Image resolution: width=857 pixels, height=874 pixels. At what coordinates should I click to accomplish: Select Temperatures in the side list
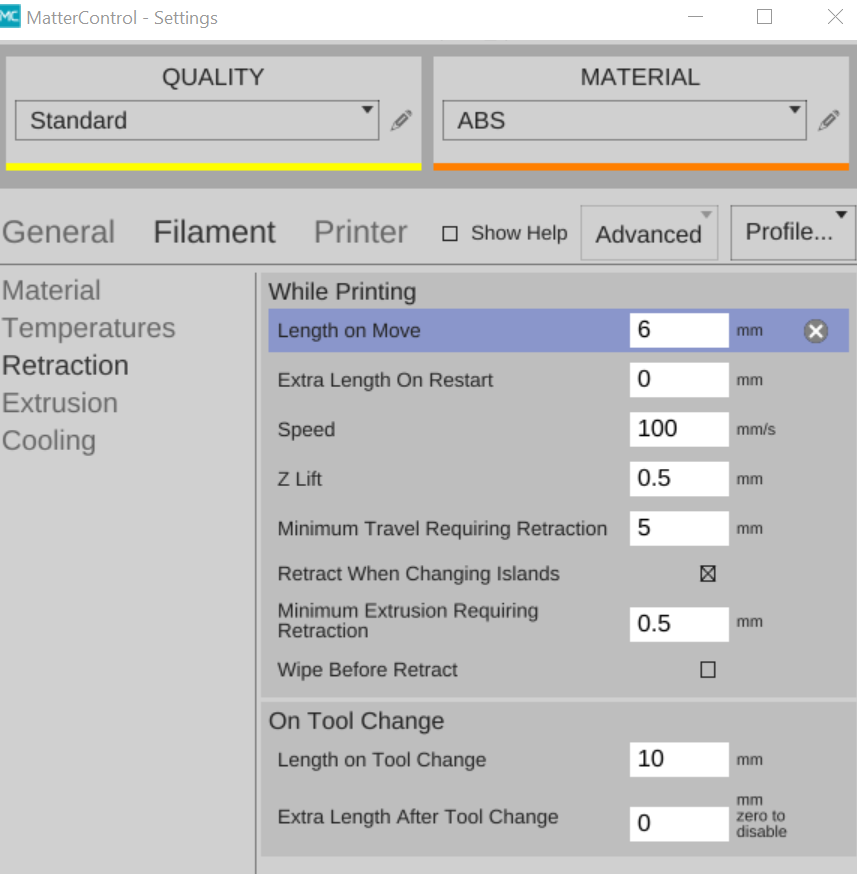point(88,328)
